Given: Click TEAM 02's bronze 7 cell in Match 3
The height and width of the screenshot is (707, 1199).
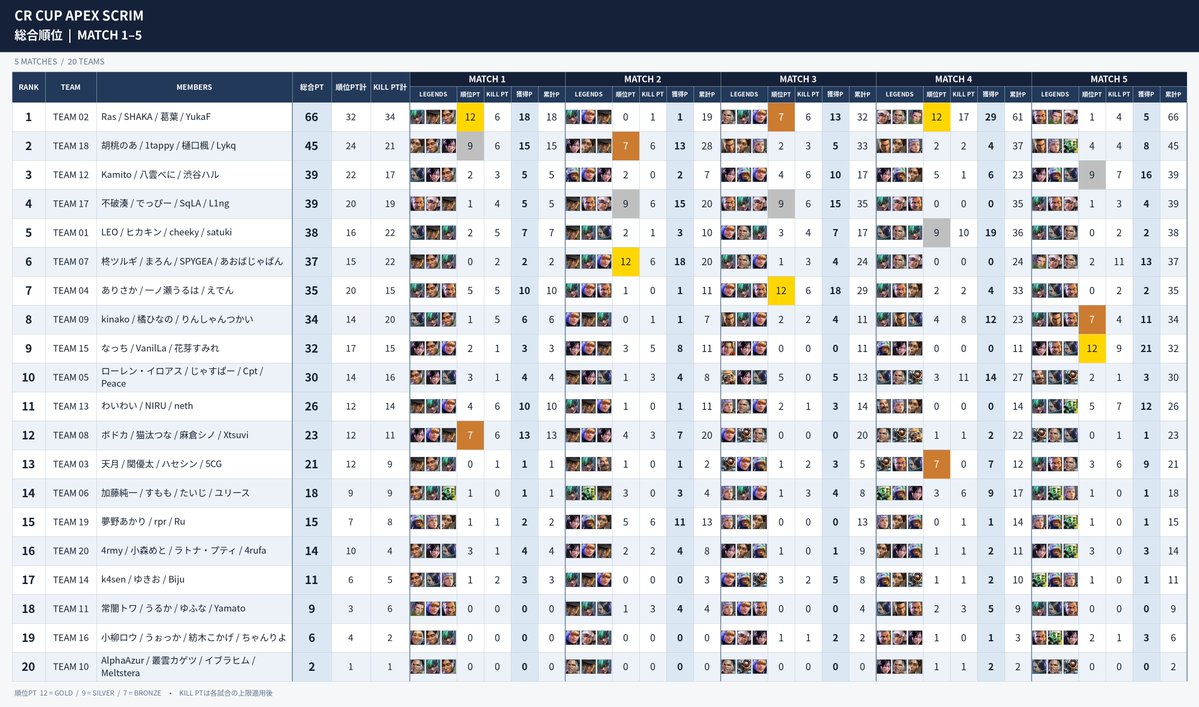Looking at the screenshot, I should click(x=781, y=117).
